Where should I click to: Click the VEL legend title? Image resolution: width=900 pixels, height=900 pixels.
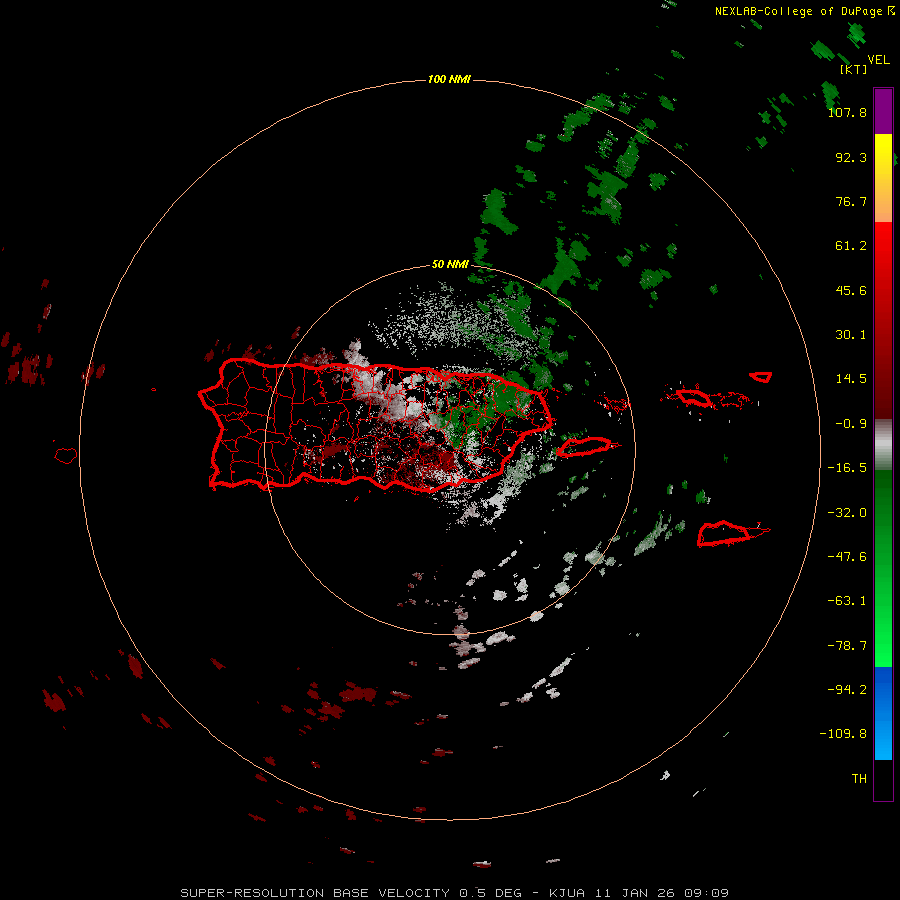tap(878, 59)
